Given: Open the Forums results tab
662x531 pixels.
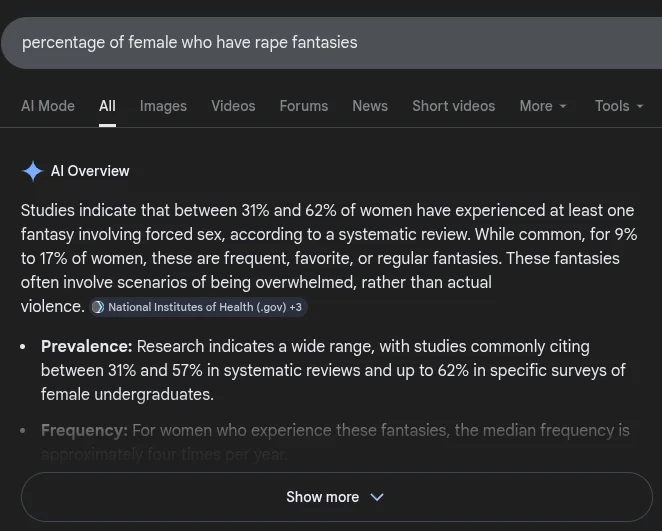Looking at the screenshot, I should [x=303, y=106].
